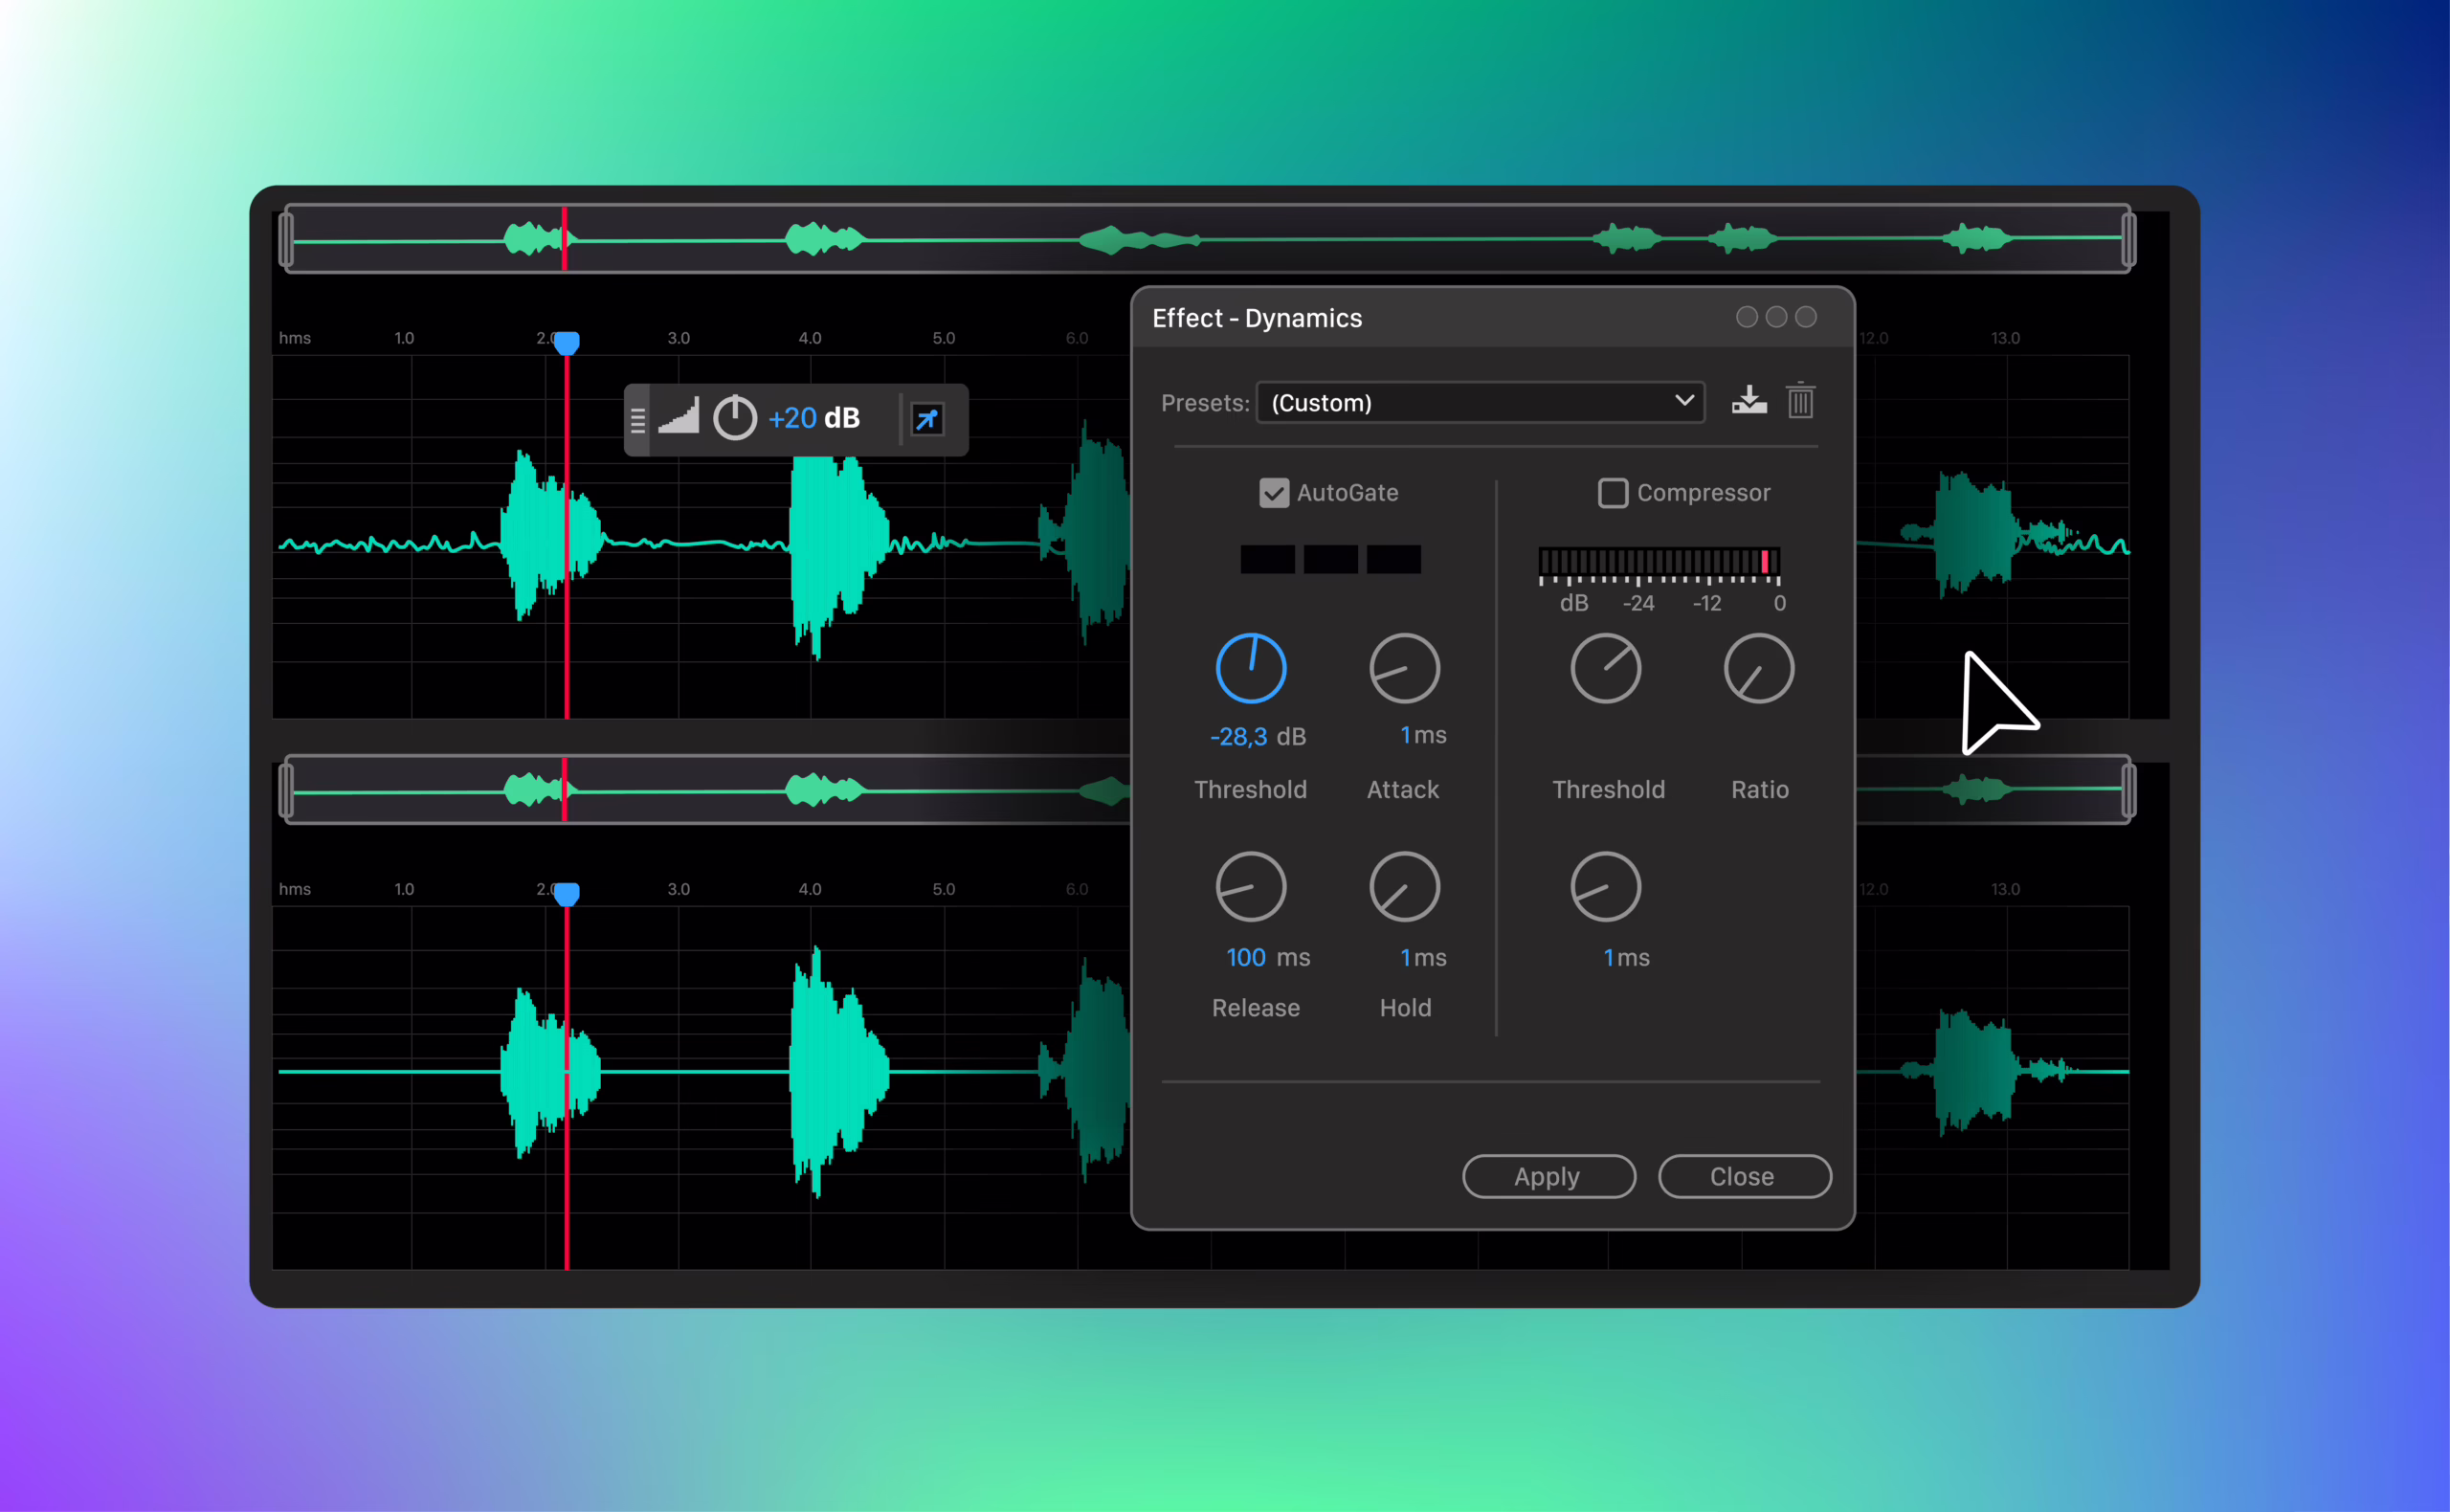Click the AutoGate Attack knob
This screenshot has height=1512, width=2450.
click(x=1404, y=668)
